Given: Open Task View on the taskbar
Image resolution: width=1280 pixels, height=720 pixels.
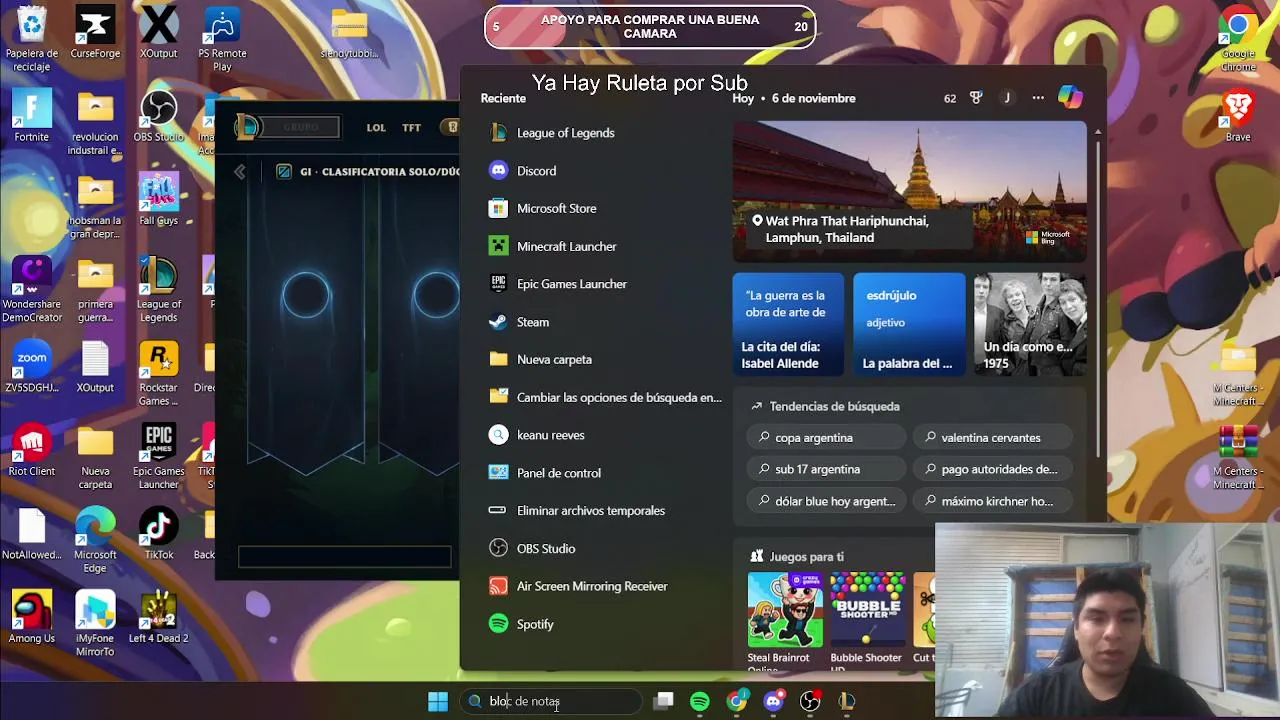Looking at the screenshot, I should (664, 702).
